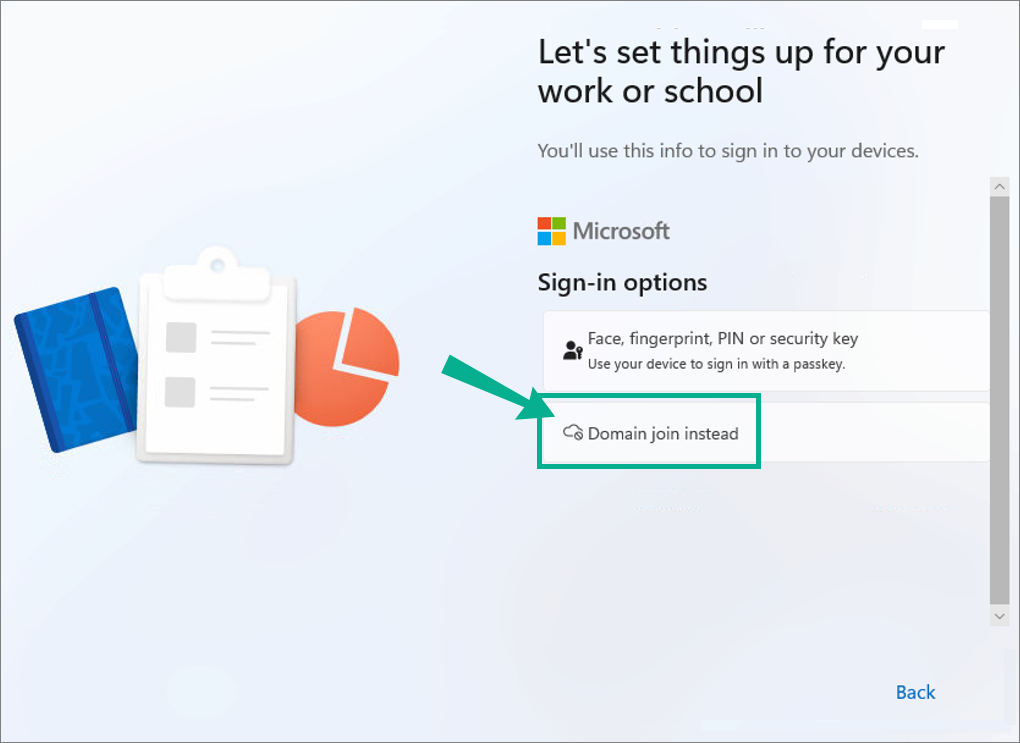Click the scrollbar up arrow
1020x743 pixels.
coord(999,187)
